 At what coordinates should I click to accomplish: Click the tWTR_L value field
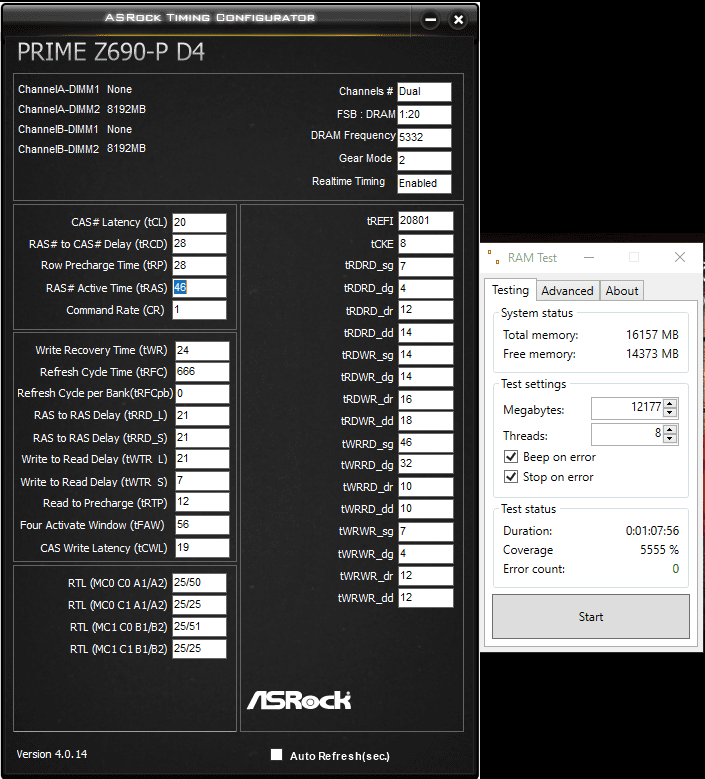coord(202,459)
